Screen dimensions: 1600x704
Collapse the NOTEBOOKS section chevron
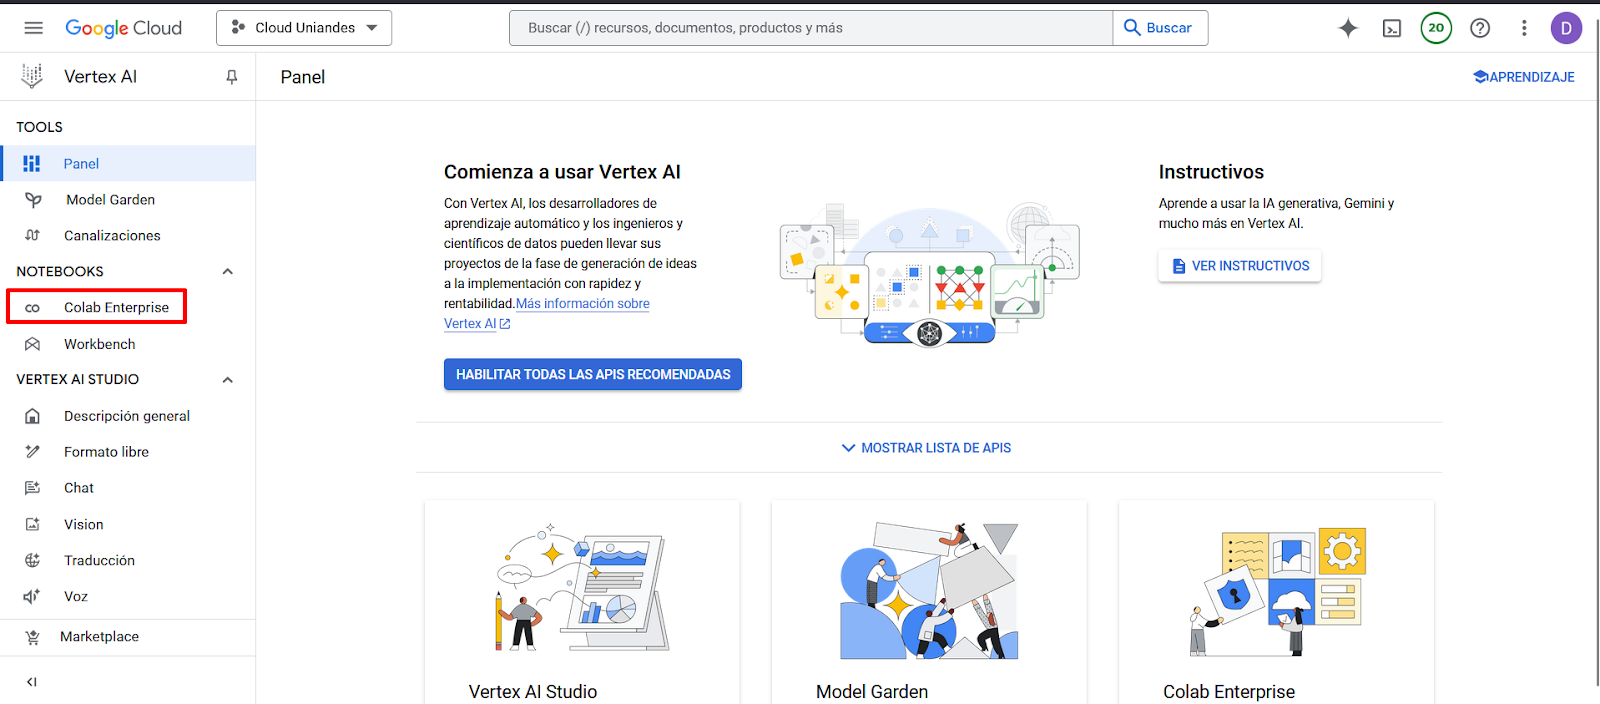point(228,272)
